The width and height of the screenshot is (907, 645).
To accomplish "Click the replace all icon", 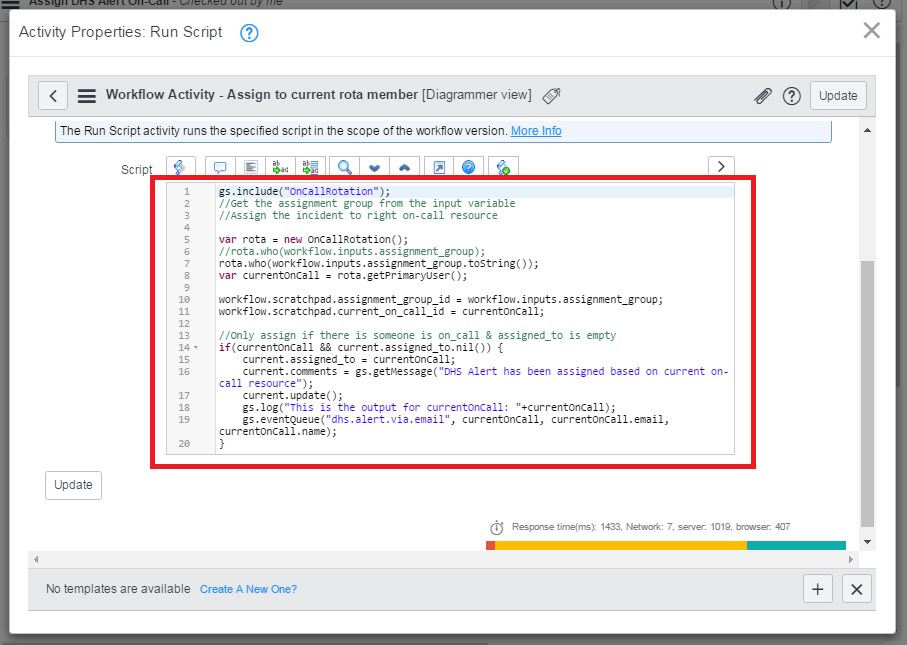I will tap(311, 167).
